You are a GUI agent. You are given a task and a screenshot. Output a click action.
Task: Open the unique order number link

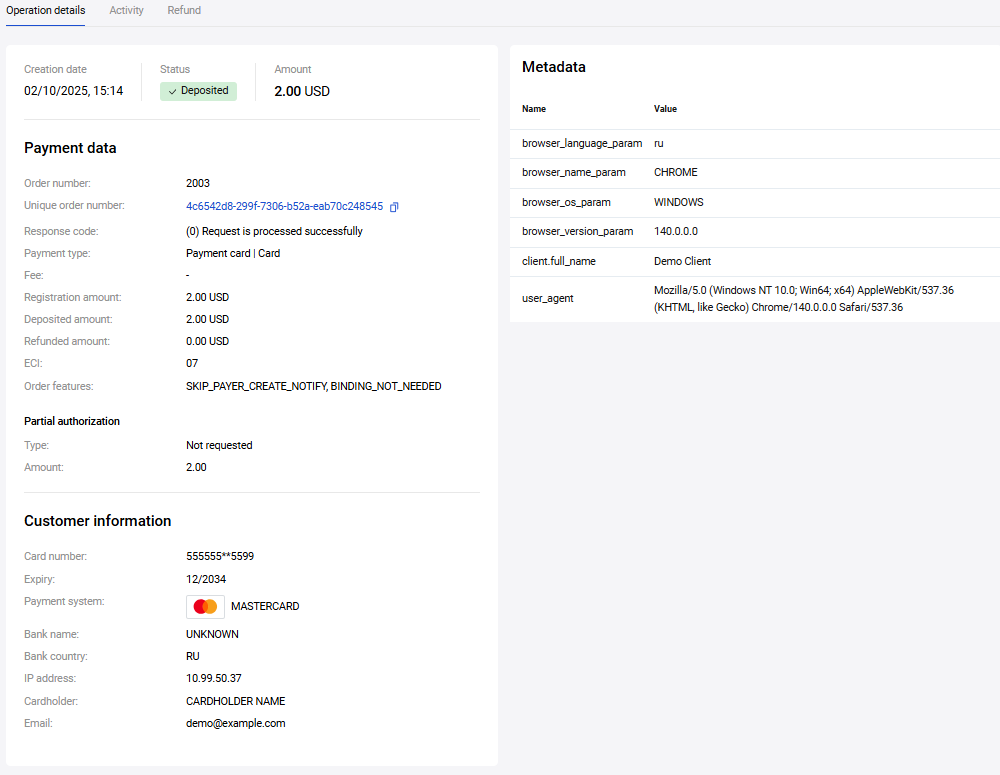(284, 206)
